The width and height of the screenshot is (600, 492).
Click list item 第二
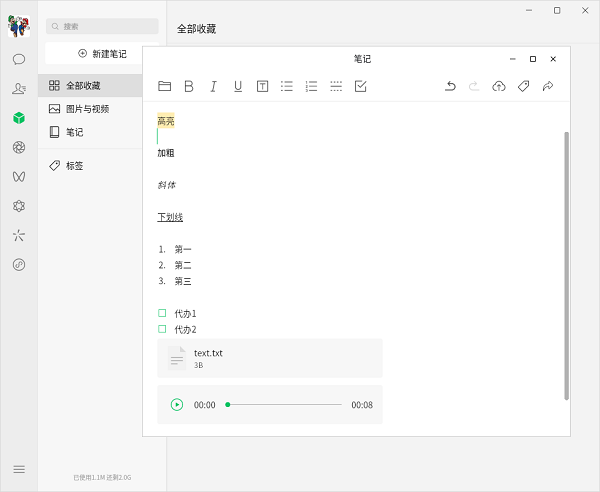click(183, 266)
